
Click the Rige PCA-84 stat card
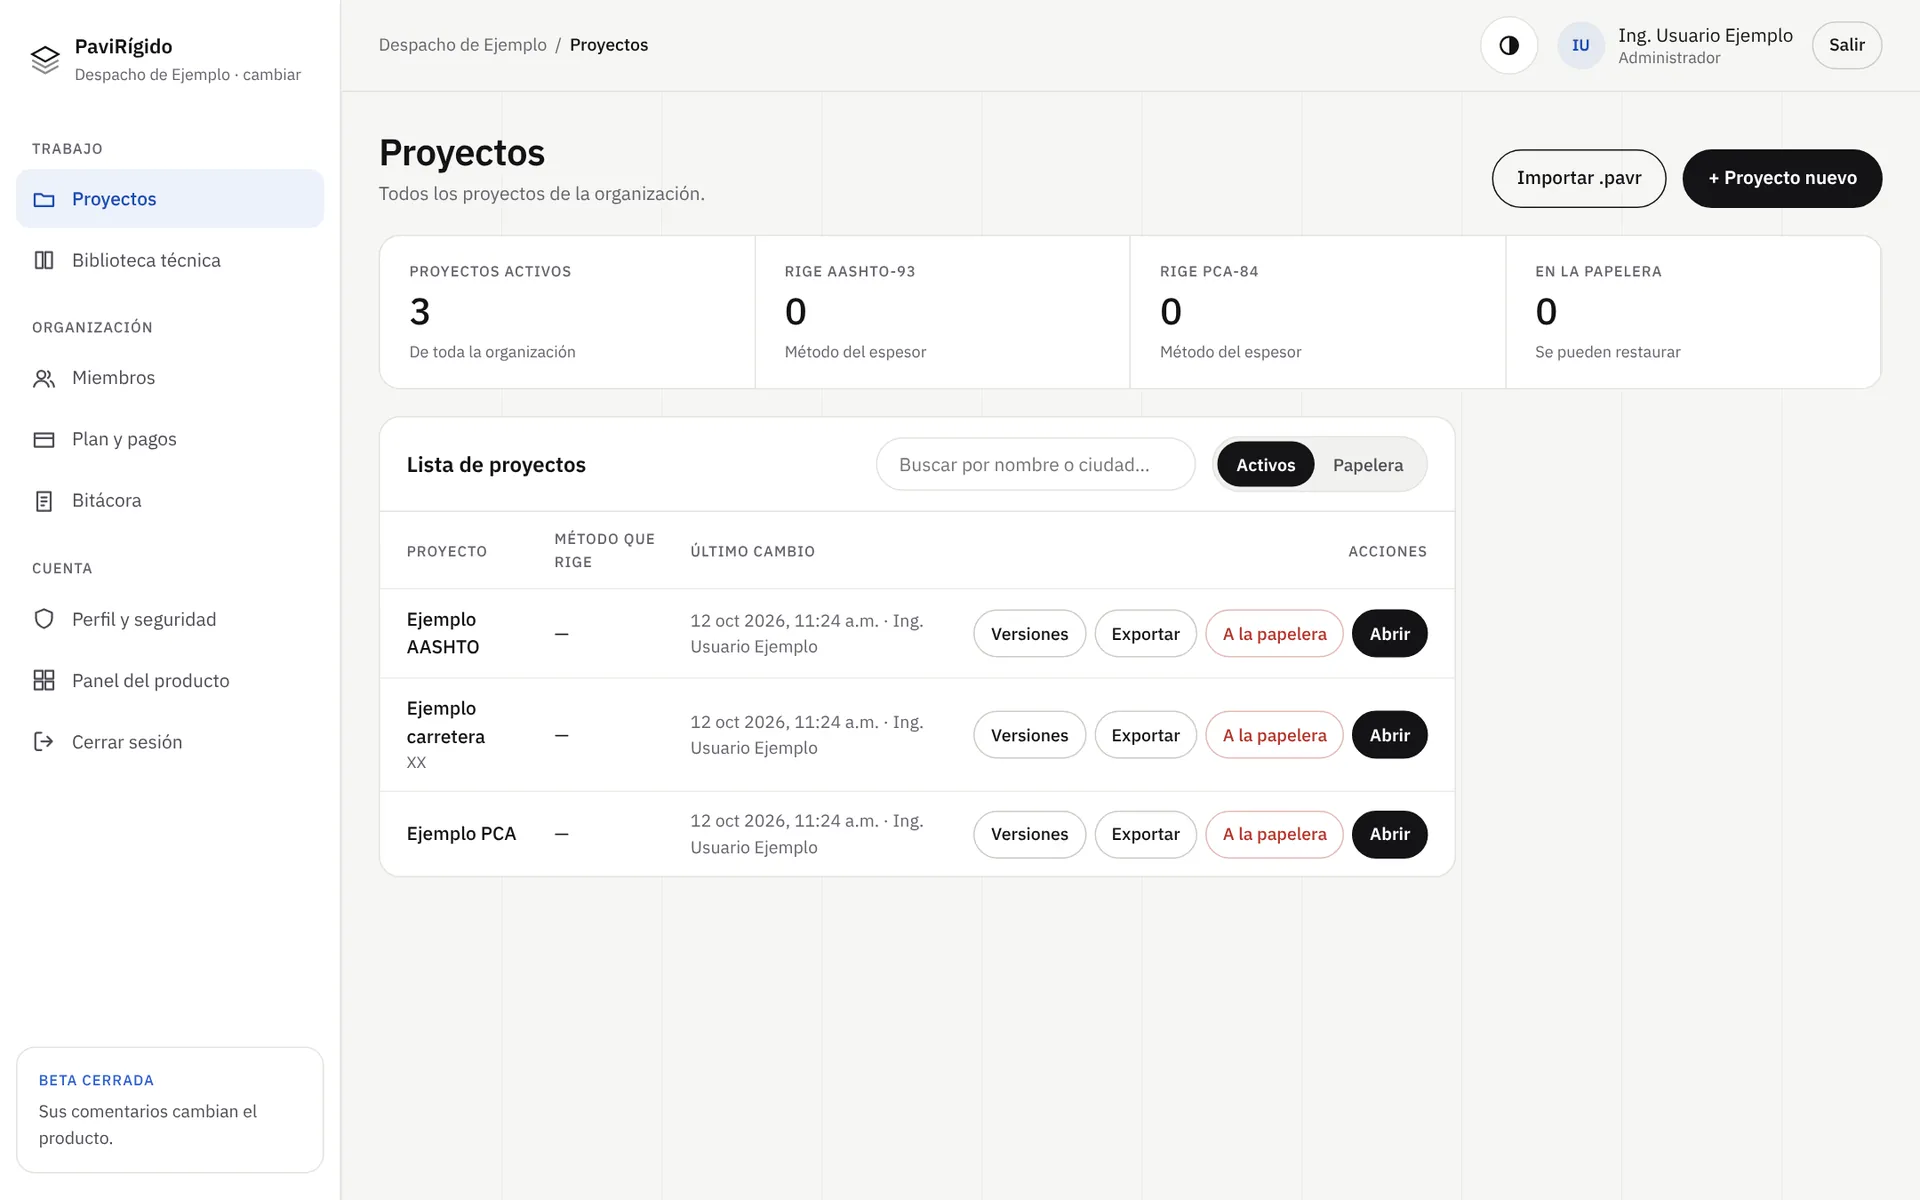pos(1318,312)
